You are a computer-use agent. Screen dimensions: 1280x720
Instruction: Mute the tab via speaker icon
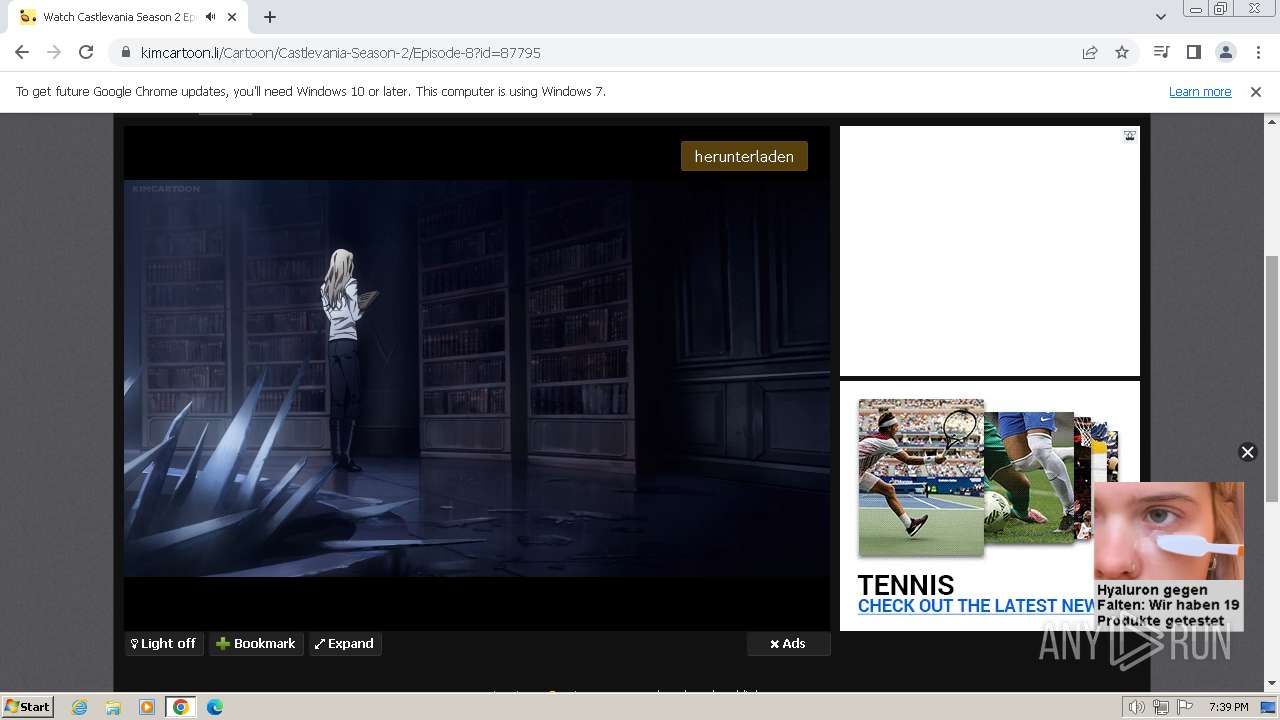pyautogui.click(x=210, y=17)
